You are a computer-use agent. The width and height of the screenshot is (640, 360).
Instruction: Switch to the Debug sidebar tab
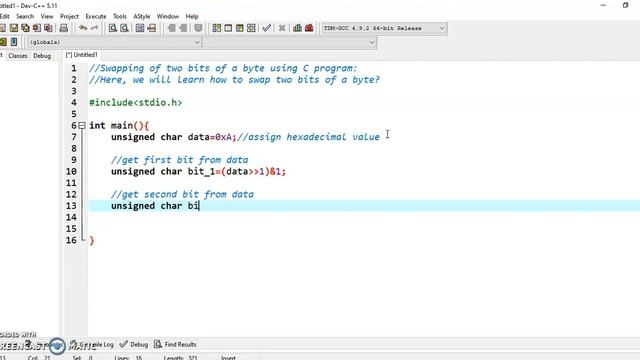pos(42,56)
